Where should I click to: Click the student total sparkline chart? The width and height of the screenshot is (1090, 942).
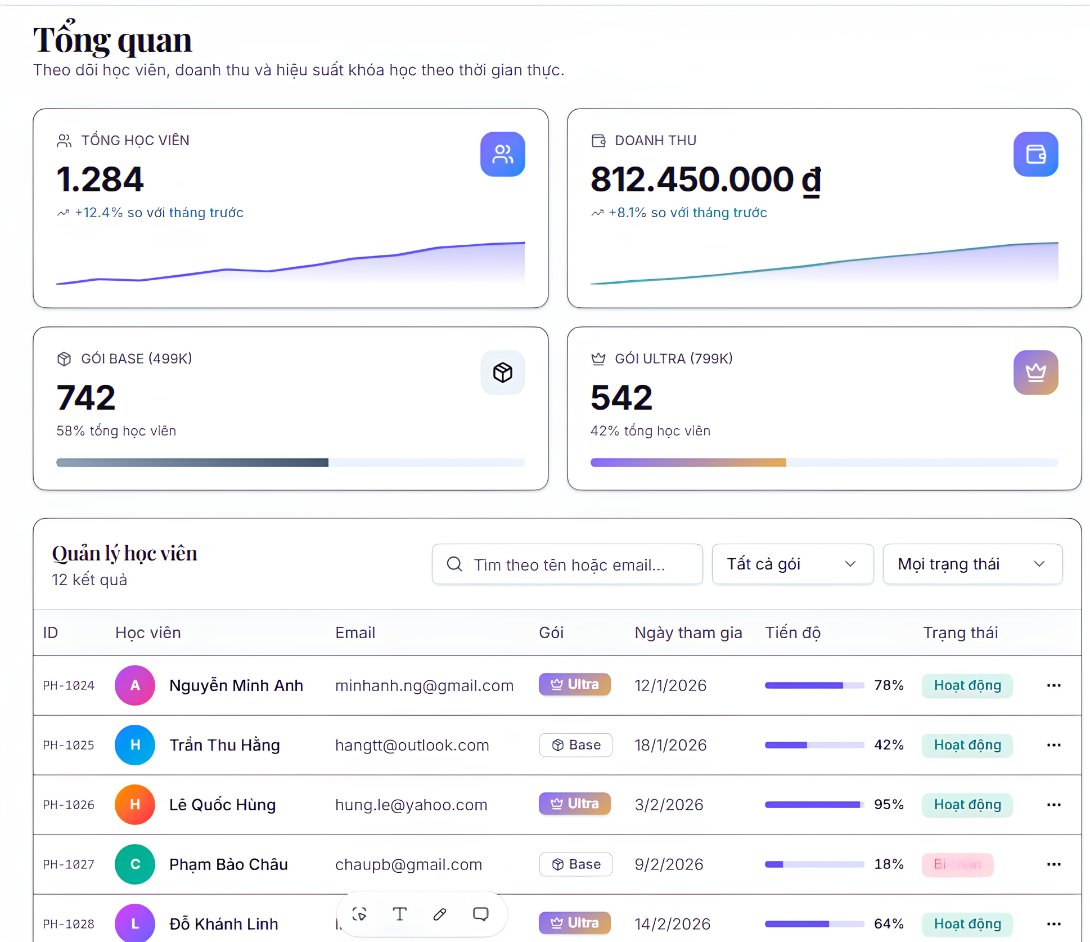tap(291, 263)
